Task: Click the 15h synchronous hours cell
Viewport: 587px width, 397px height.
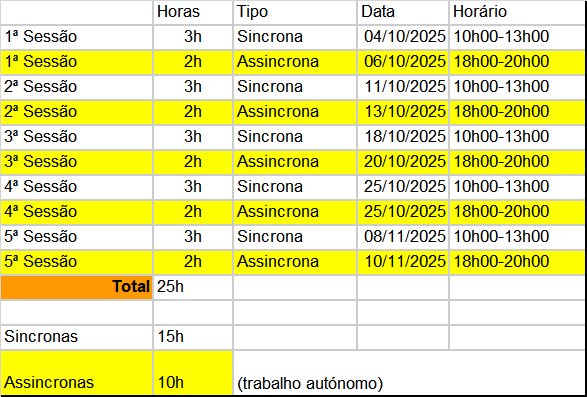Action: pyautogui.click(x=193, y=337)
